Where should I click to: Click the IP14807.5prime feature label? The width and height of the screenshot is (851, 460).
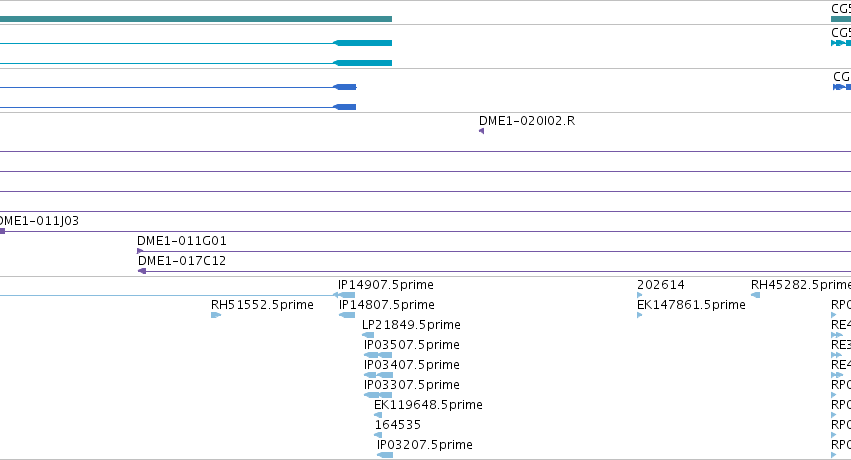click(x=387, y=304)
